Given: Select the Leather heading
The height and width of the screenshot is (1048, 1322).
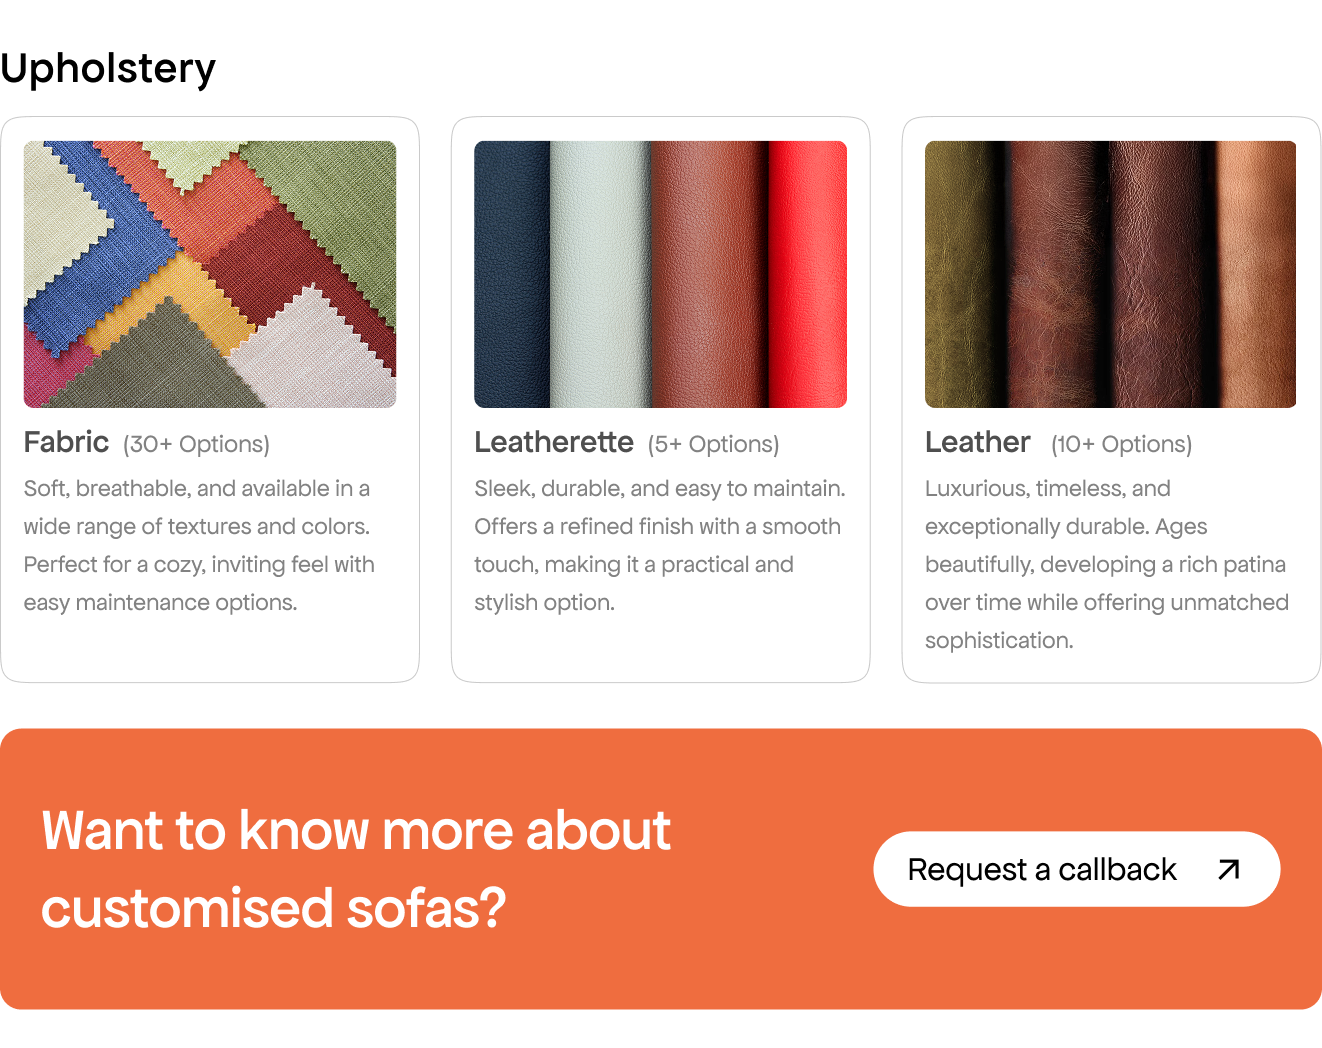Looking at the screenshot, I should tap(977, 442).
